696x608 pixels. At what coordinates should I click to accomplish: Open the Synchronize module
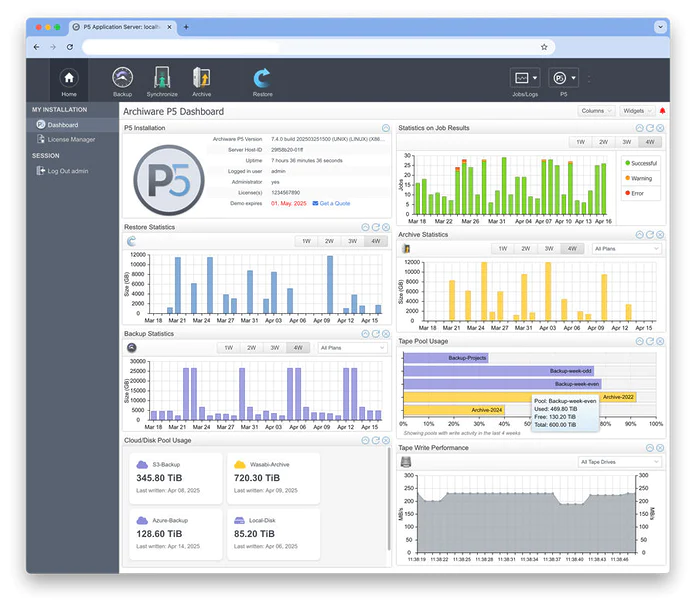[x=162, y=80]
